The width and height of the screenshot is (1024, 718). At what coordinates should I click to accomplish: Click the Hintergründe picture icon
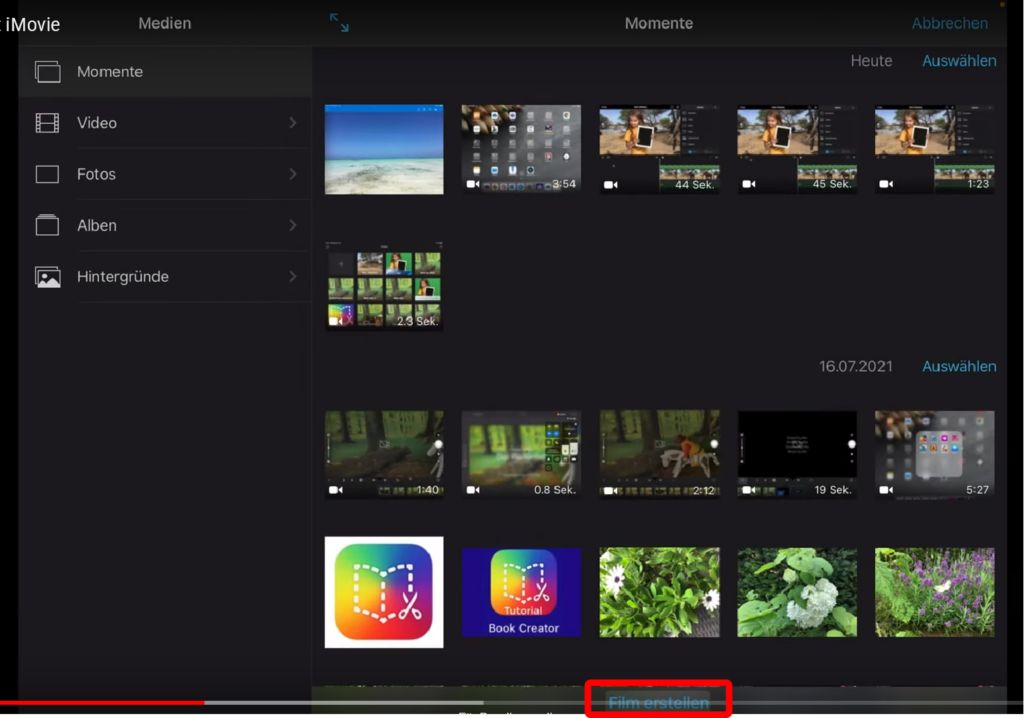click(x=47, y=277)
